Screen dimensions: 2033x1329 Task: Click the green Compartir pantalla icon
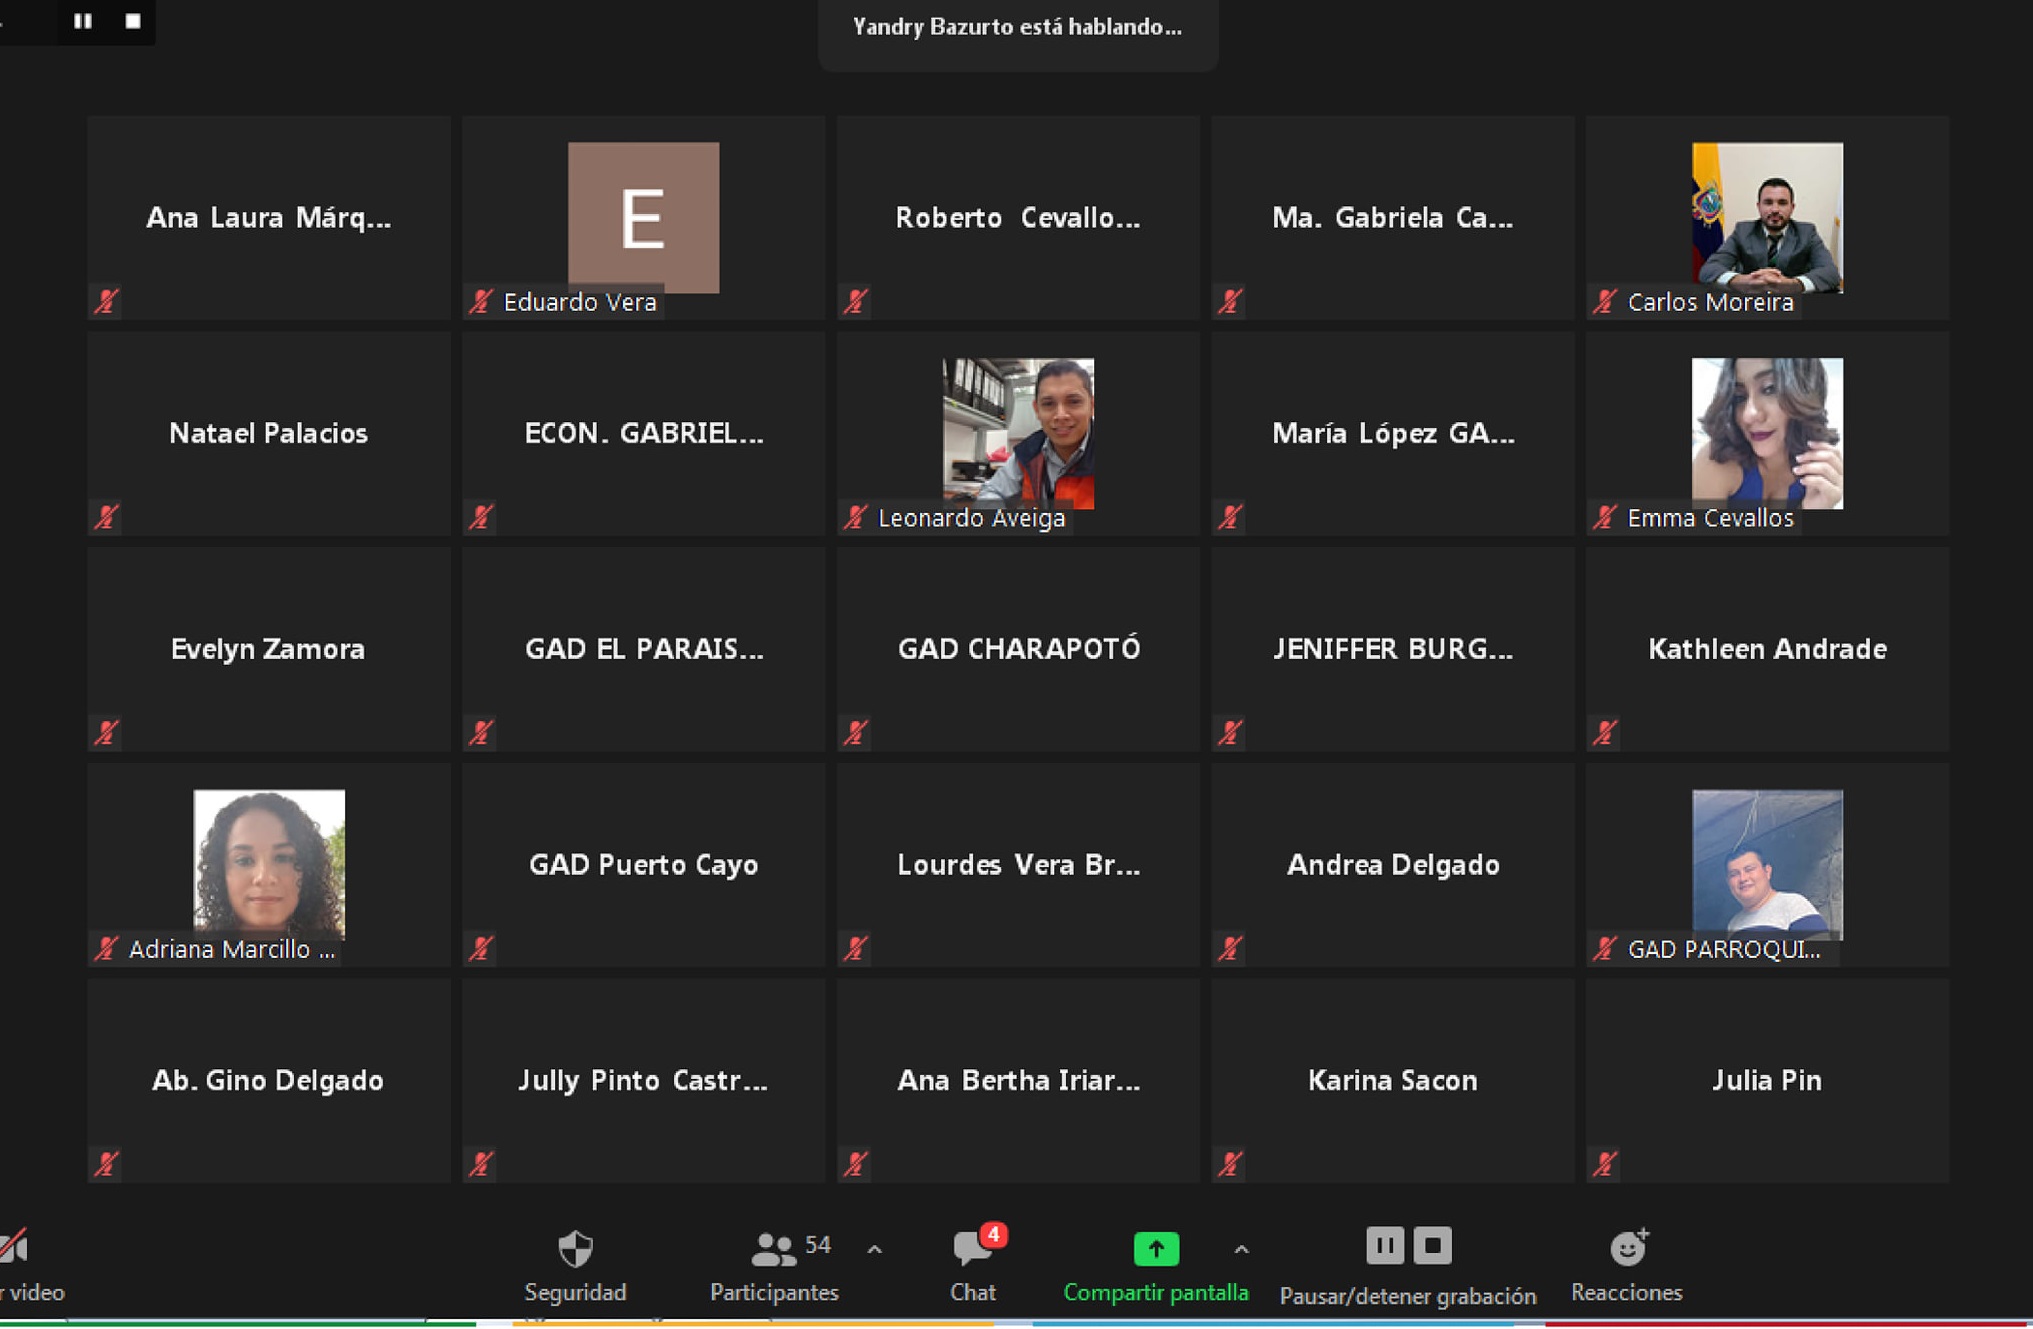click(x=1156, y=1248)
